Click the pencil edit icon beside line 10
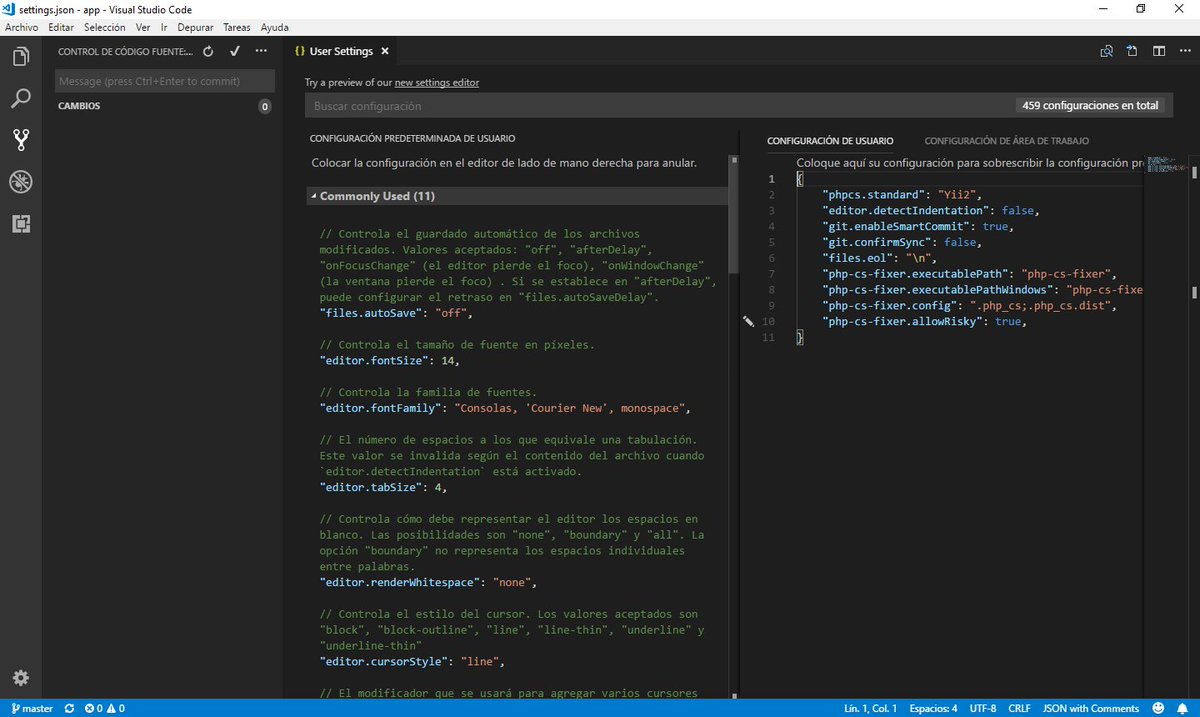This screenshot has height=717, width=1200. point(748,321)
